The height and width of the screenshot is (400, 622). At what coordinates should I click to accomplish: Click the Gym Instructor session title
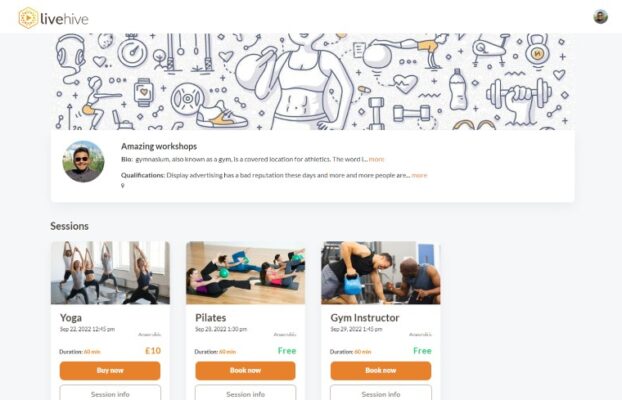pos(365,318)
